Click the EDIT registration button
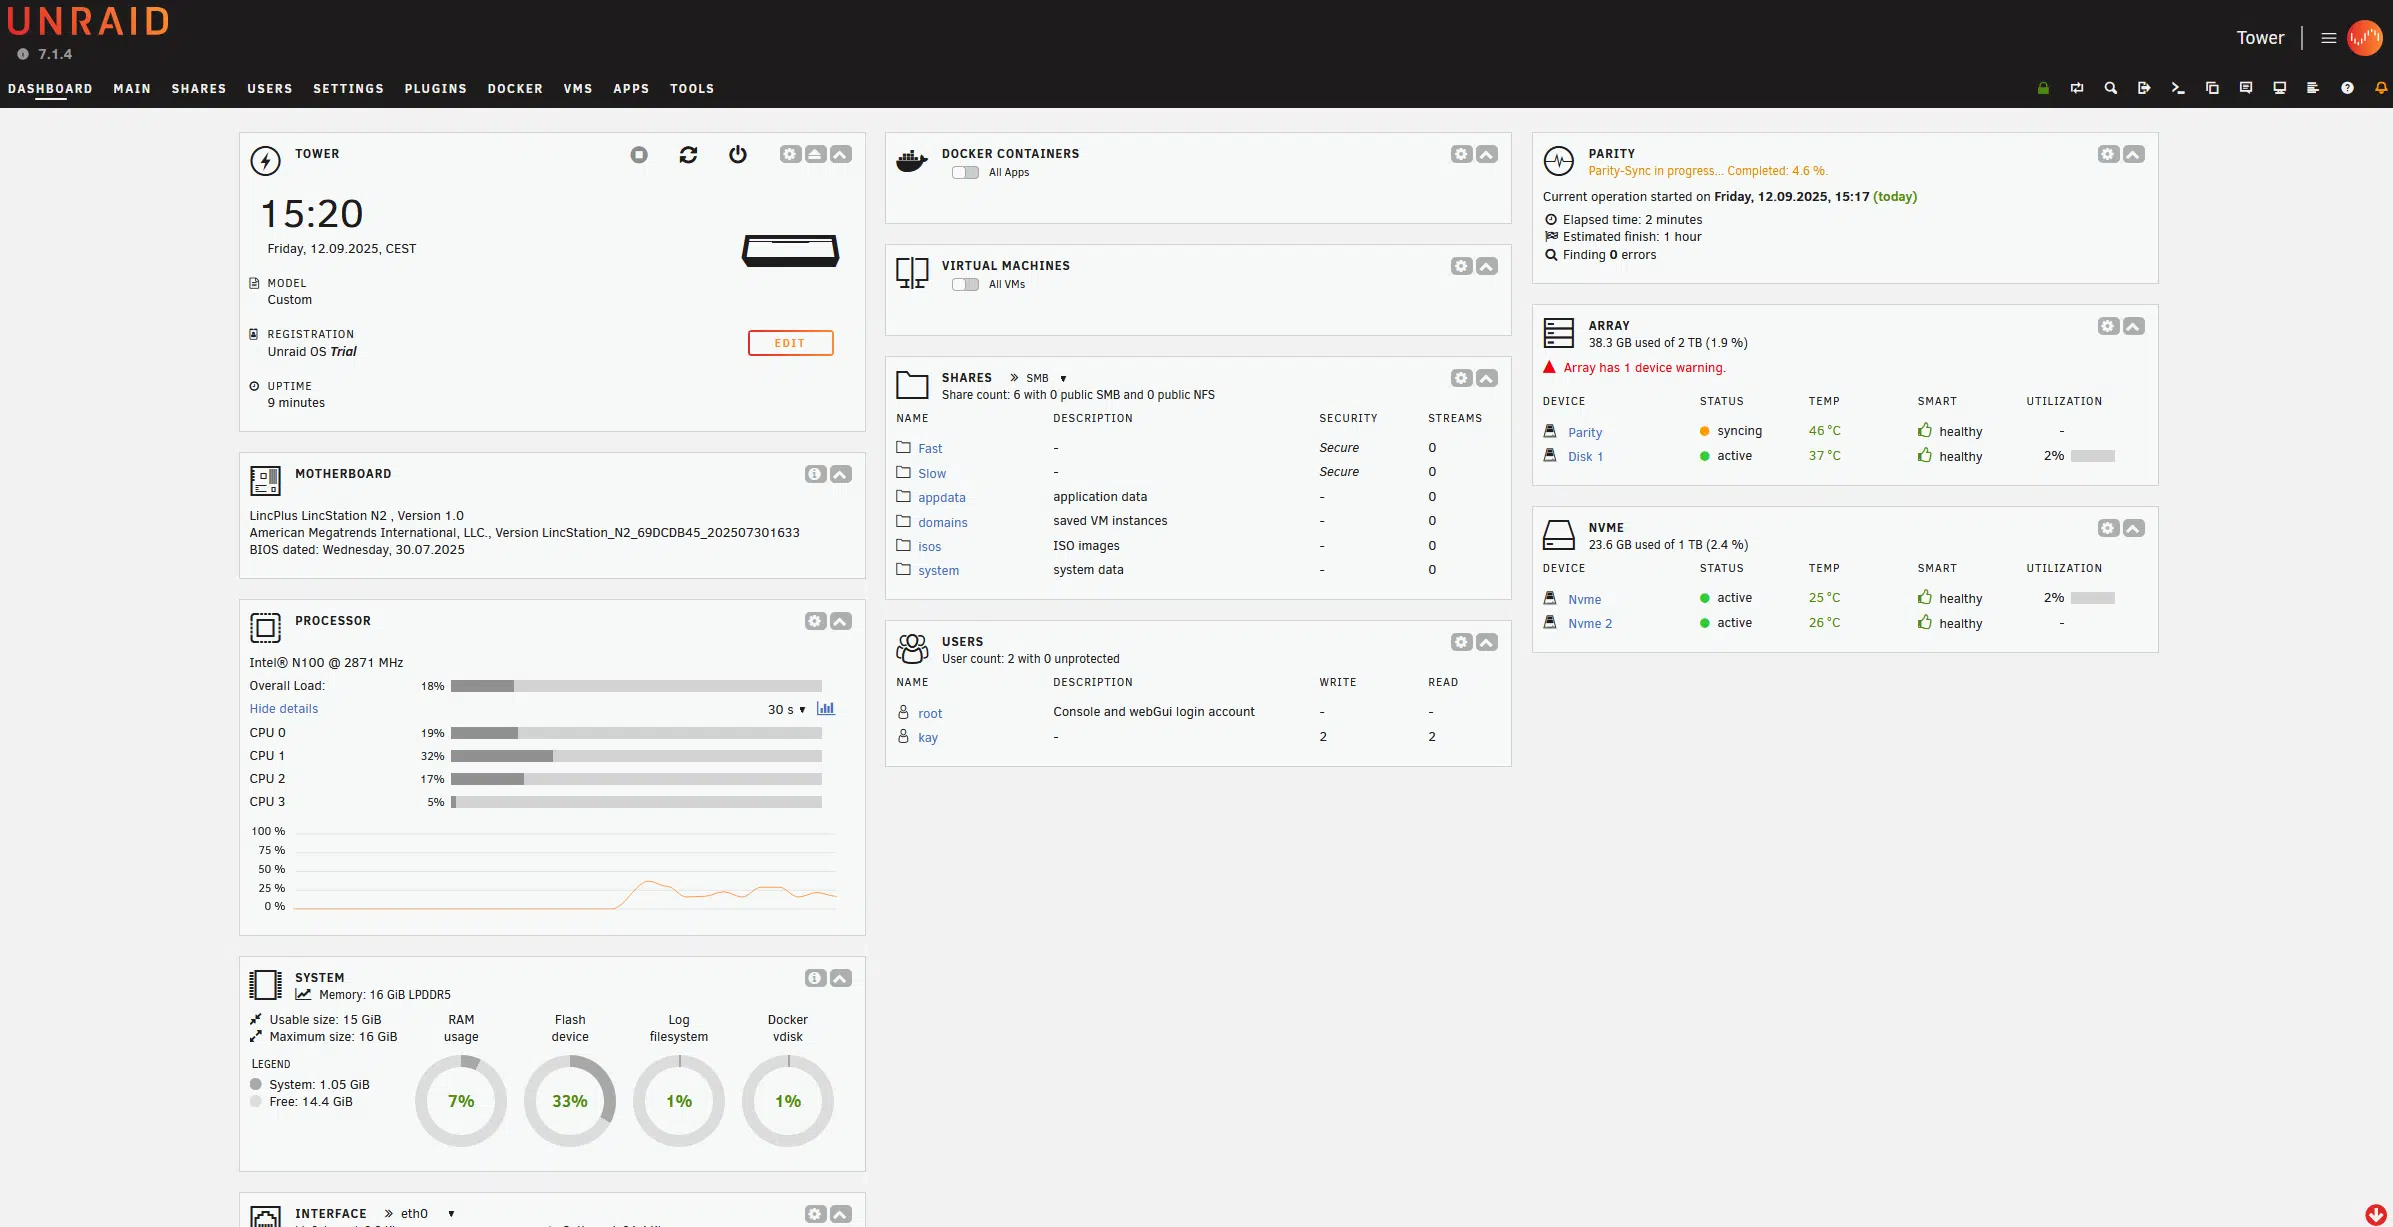 pos(790,343)
